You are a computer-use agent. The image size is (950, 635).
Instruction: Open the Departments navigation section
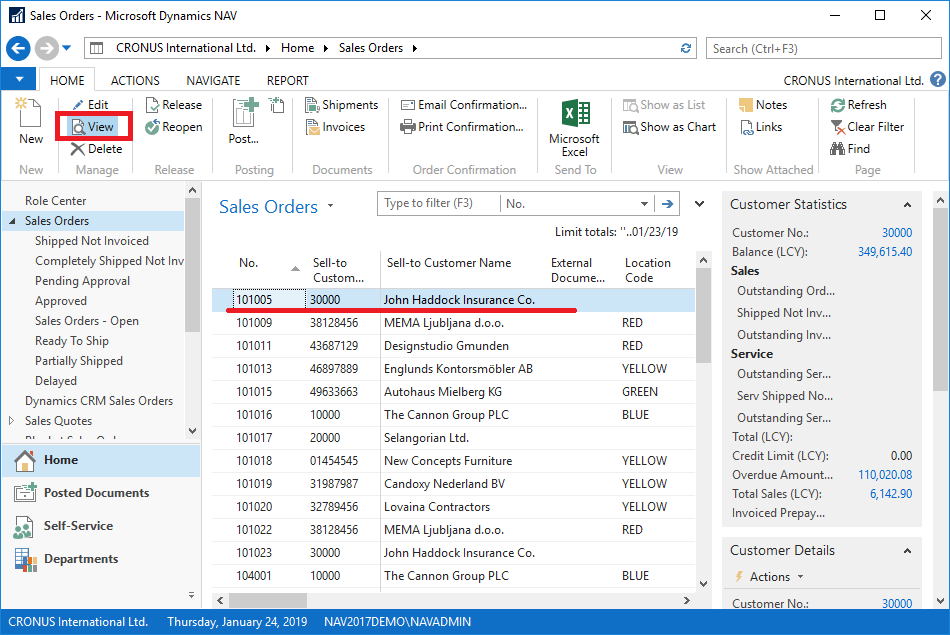click(101, 559)
